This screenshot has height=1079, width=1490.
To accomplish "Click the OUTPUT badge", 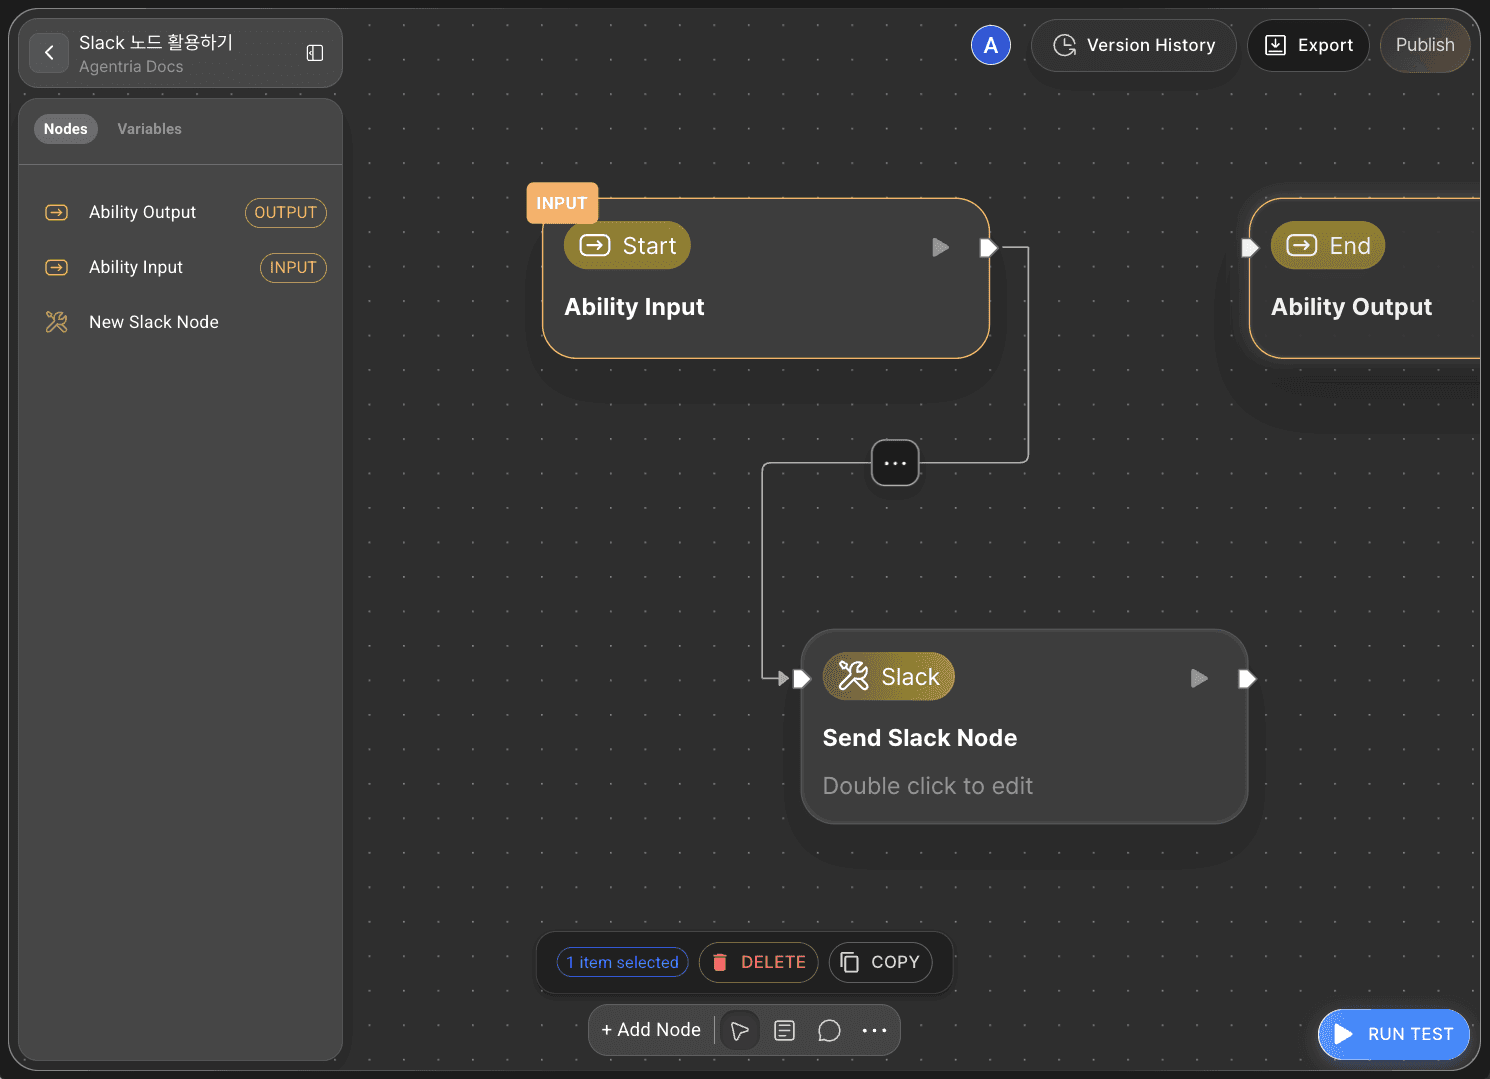I will pyautogui.click(x=286, y=212).
